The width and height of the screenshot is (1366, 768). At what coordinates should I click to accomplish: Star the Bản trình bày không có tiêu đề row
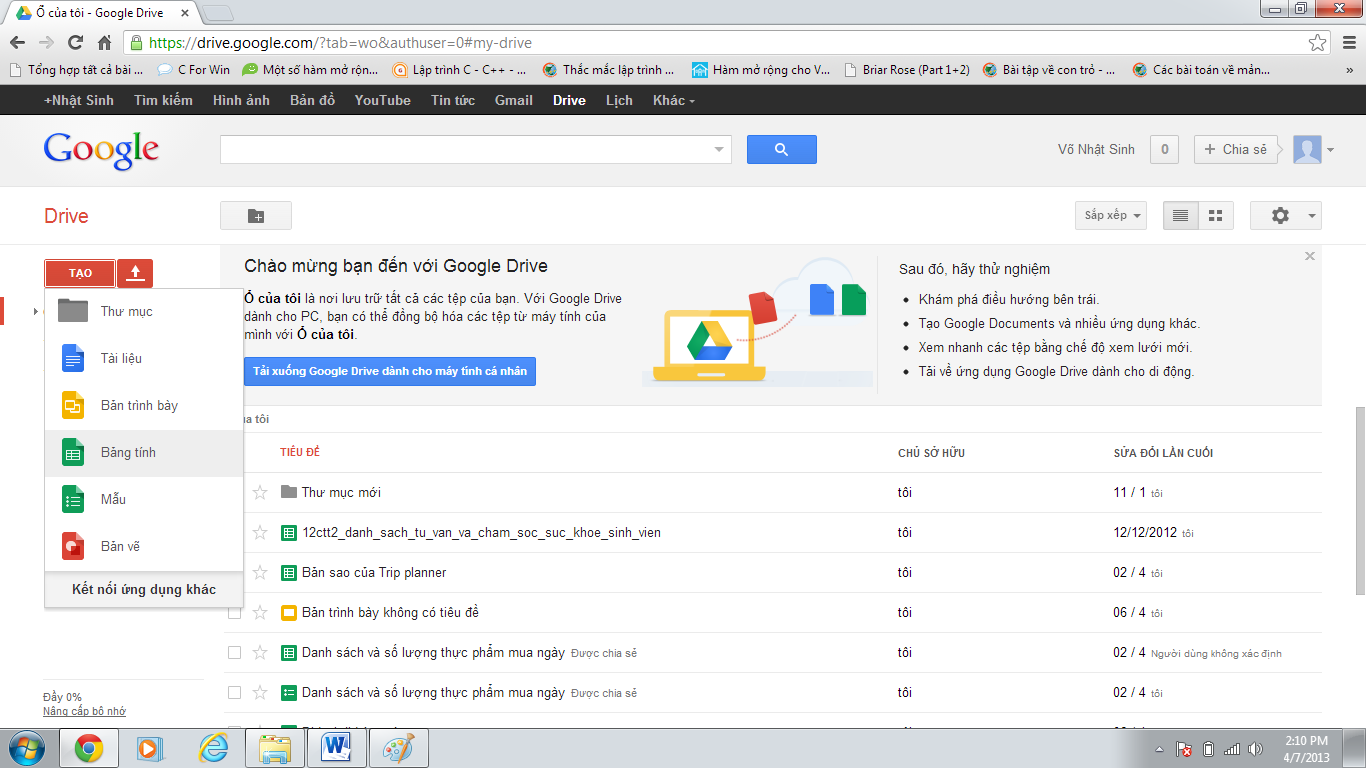coord(260,612)
